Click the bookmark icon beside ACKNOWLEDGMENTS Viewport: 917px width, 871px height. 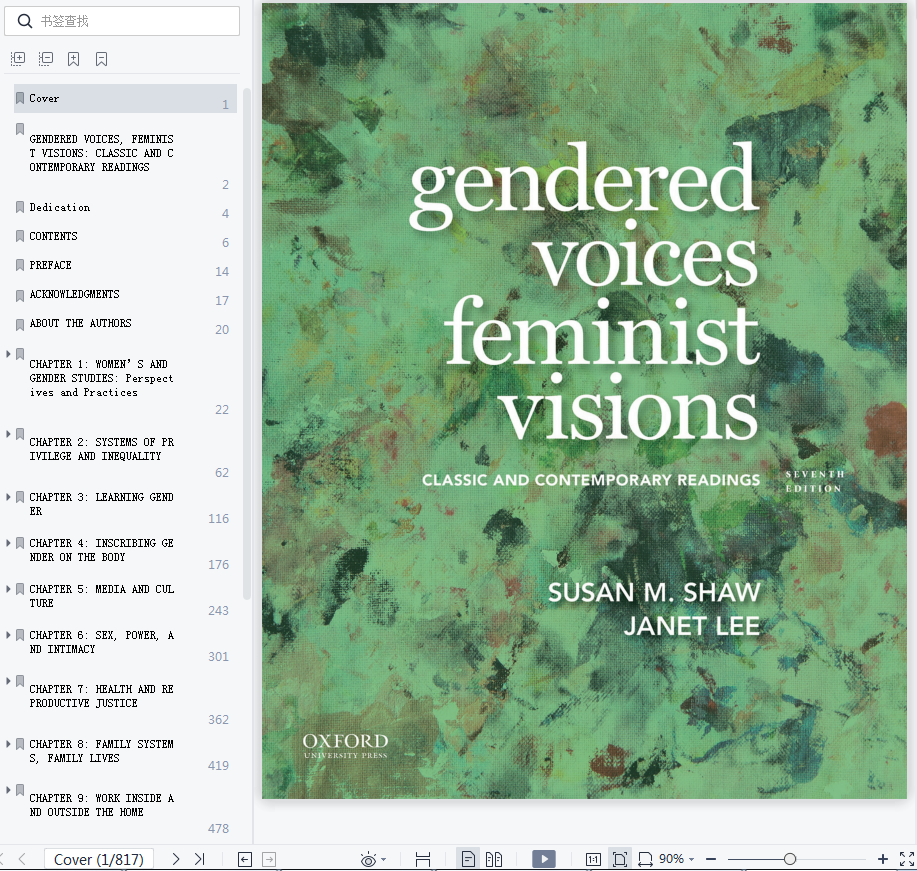click(20, 294)
